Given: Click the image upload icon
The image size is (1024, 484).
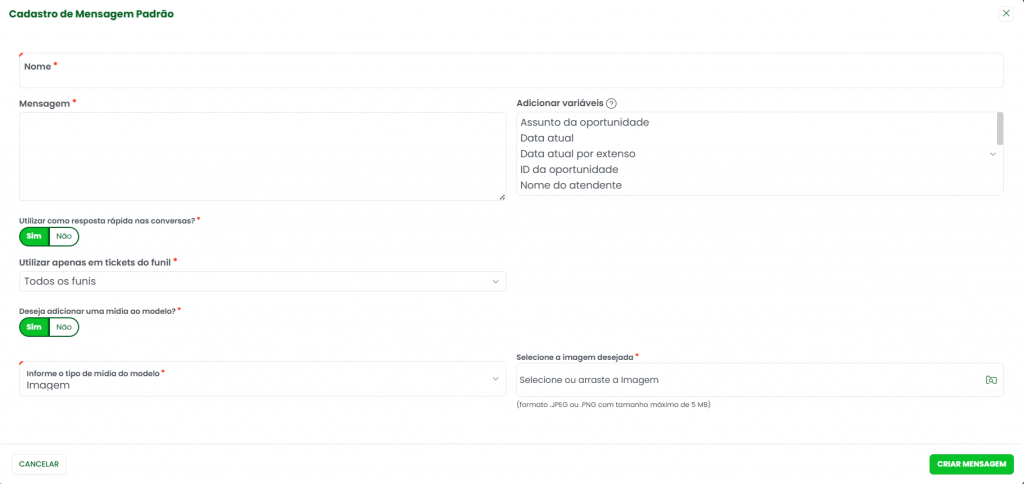Looking at the screenshot, I should point(991,380).
